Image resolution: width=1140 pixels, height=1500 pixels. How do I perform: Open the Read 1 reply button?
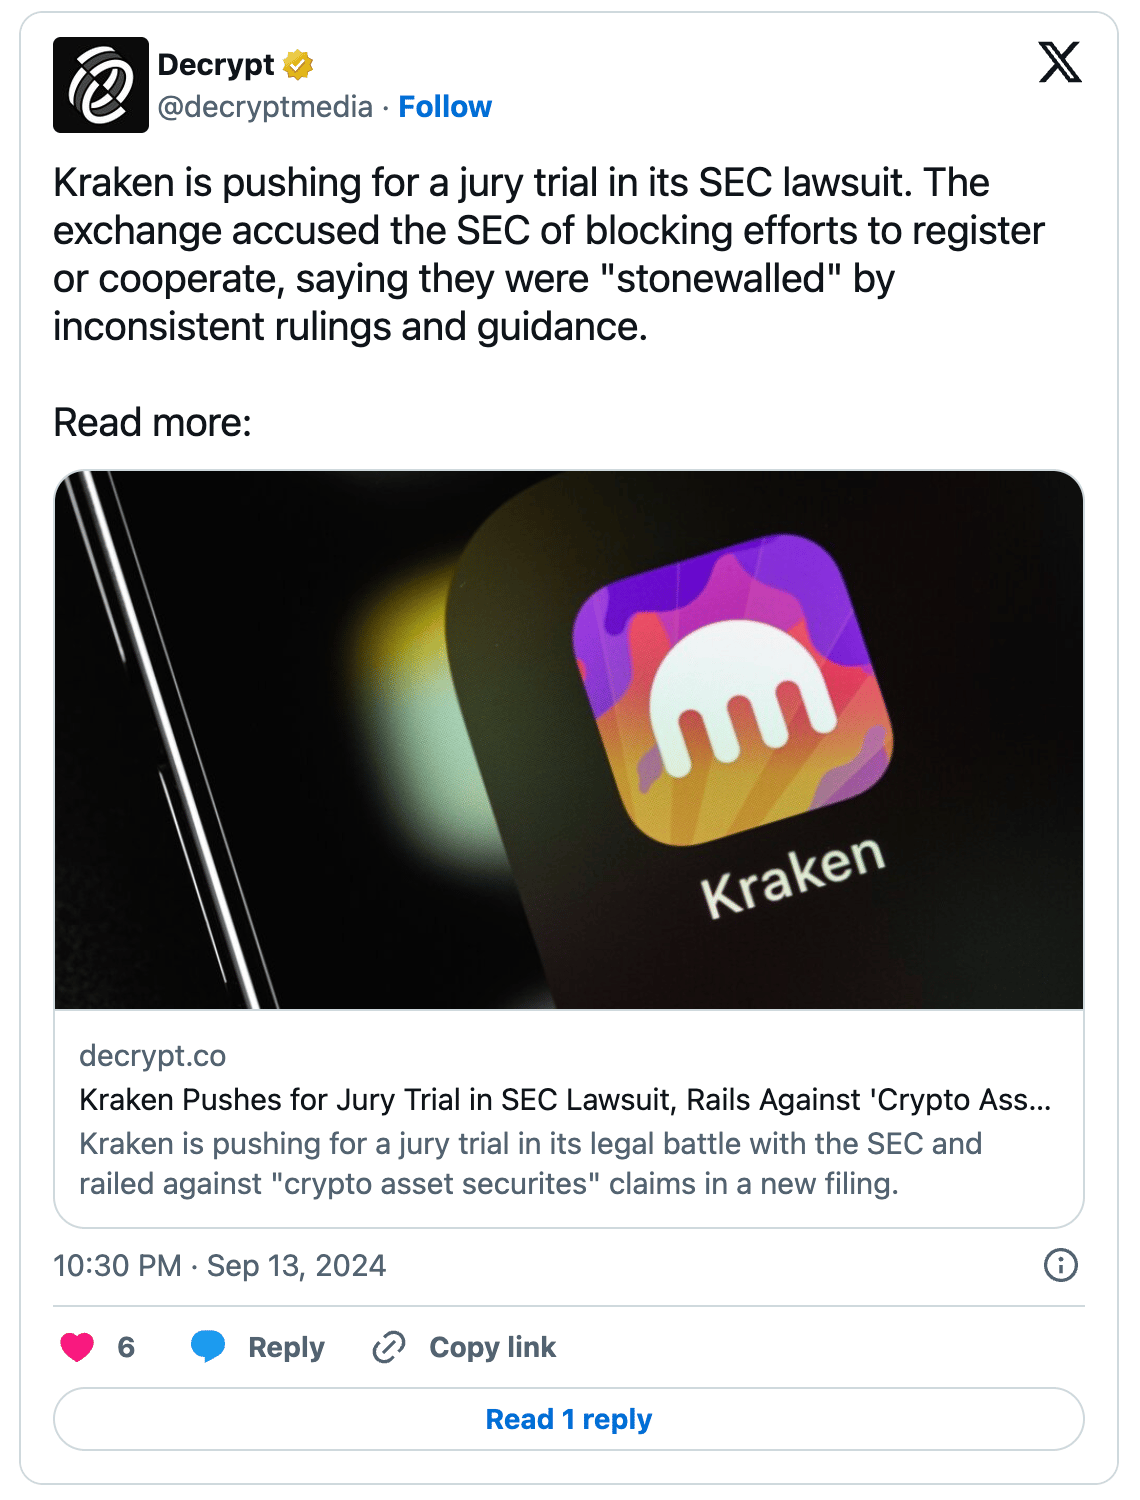tap(569, 1420)
